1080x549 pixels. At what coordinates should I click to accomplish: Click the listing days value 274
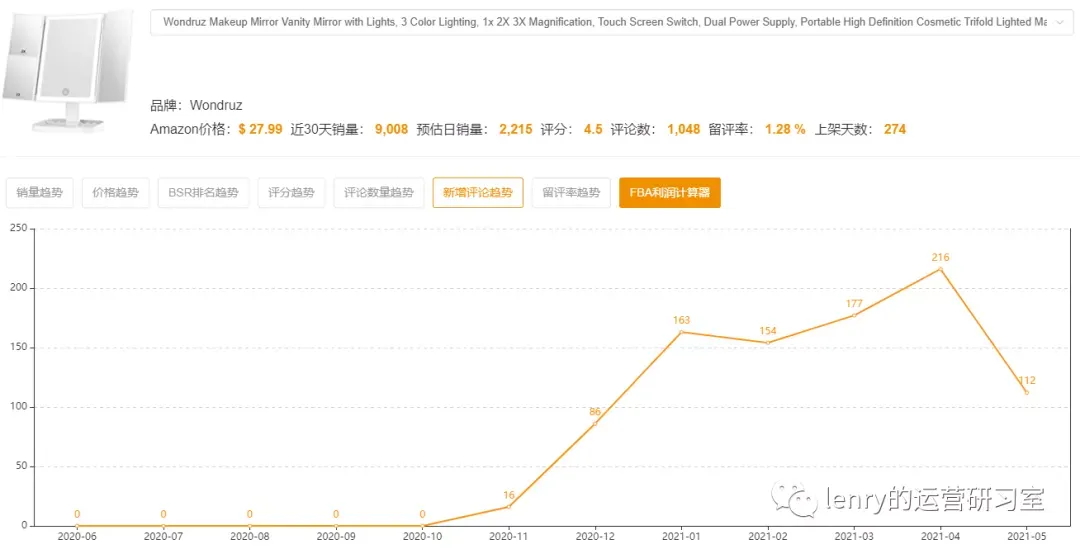click(895, 129)
